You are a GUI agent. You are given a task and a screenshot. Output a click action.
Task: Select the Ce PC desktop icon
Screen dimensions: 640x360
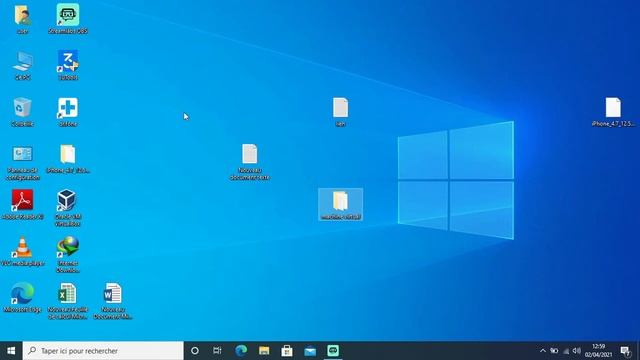[22, 66]
